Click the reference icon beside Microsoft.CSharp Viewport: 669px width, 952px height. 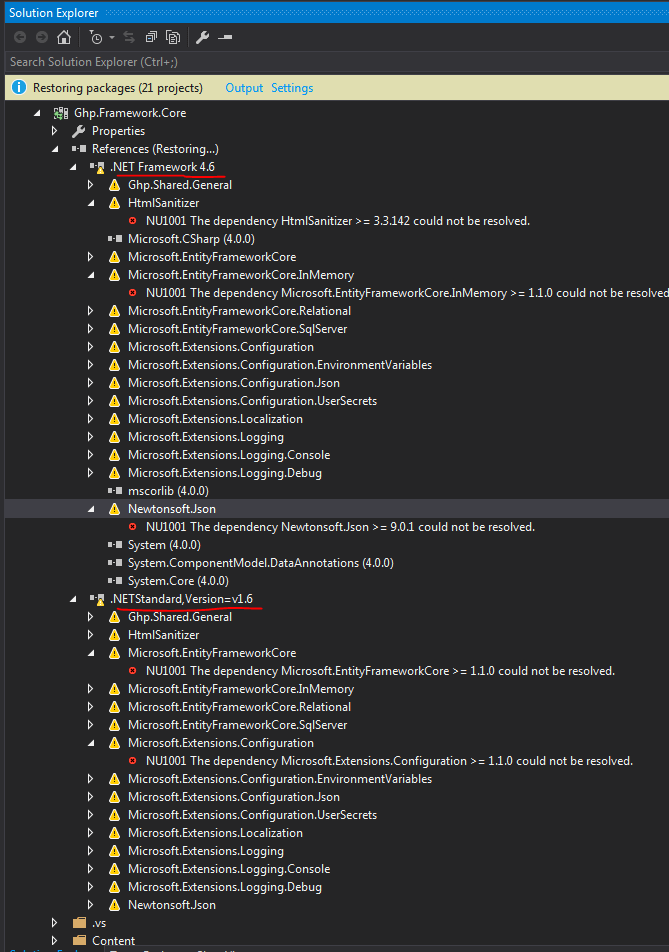pyautogui.click(x=115, y=239)
